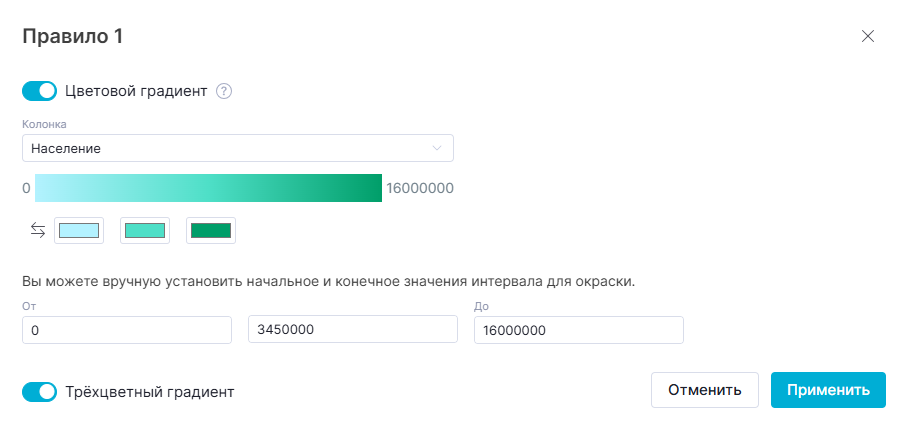Swap gradient colors with arrows icon
Screen dimensions: 910x435
38,230
